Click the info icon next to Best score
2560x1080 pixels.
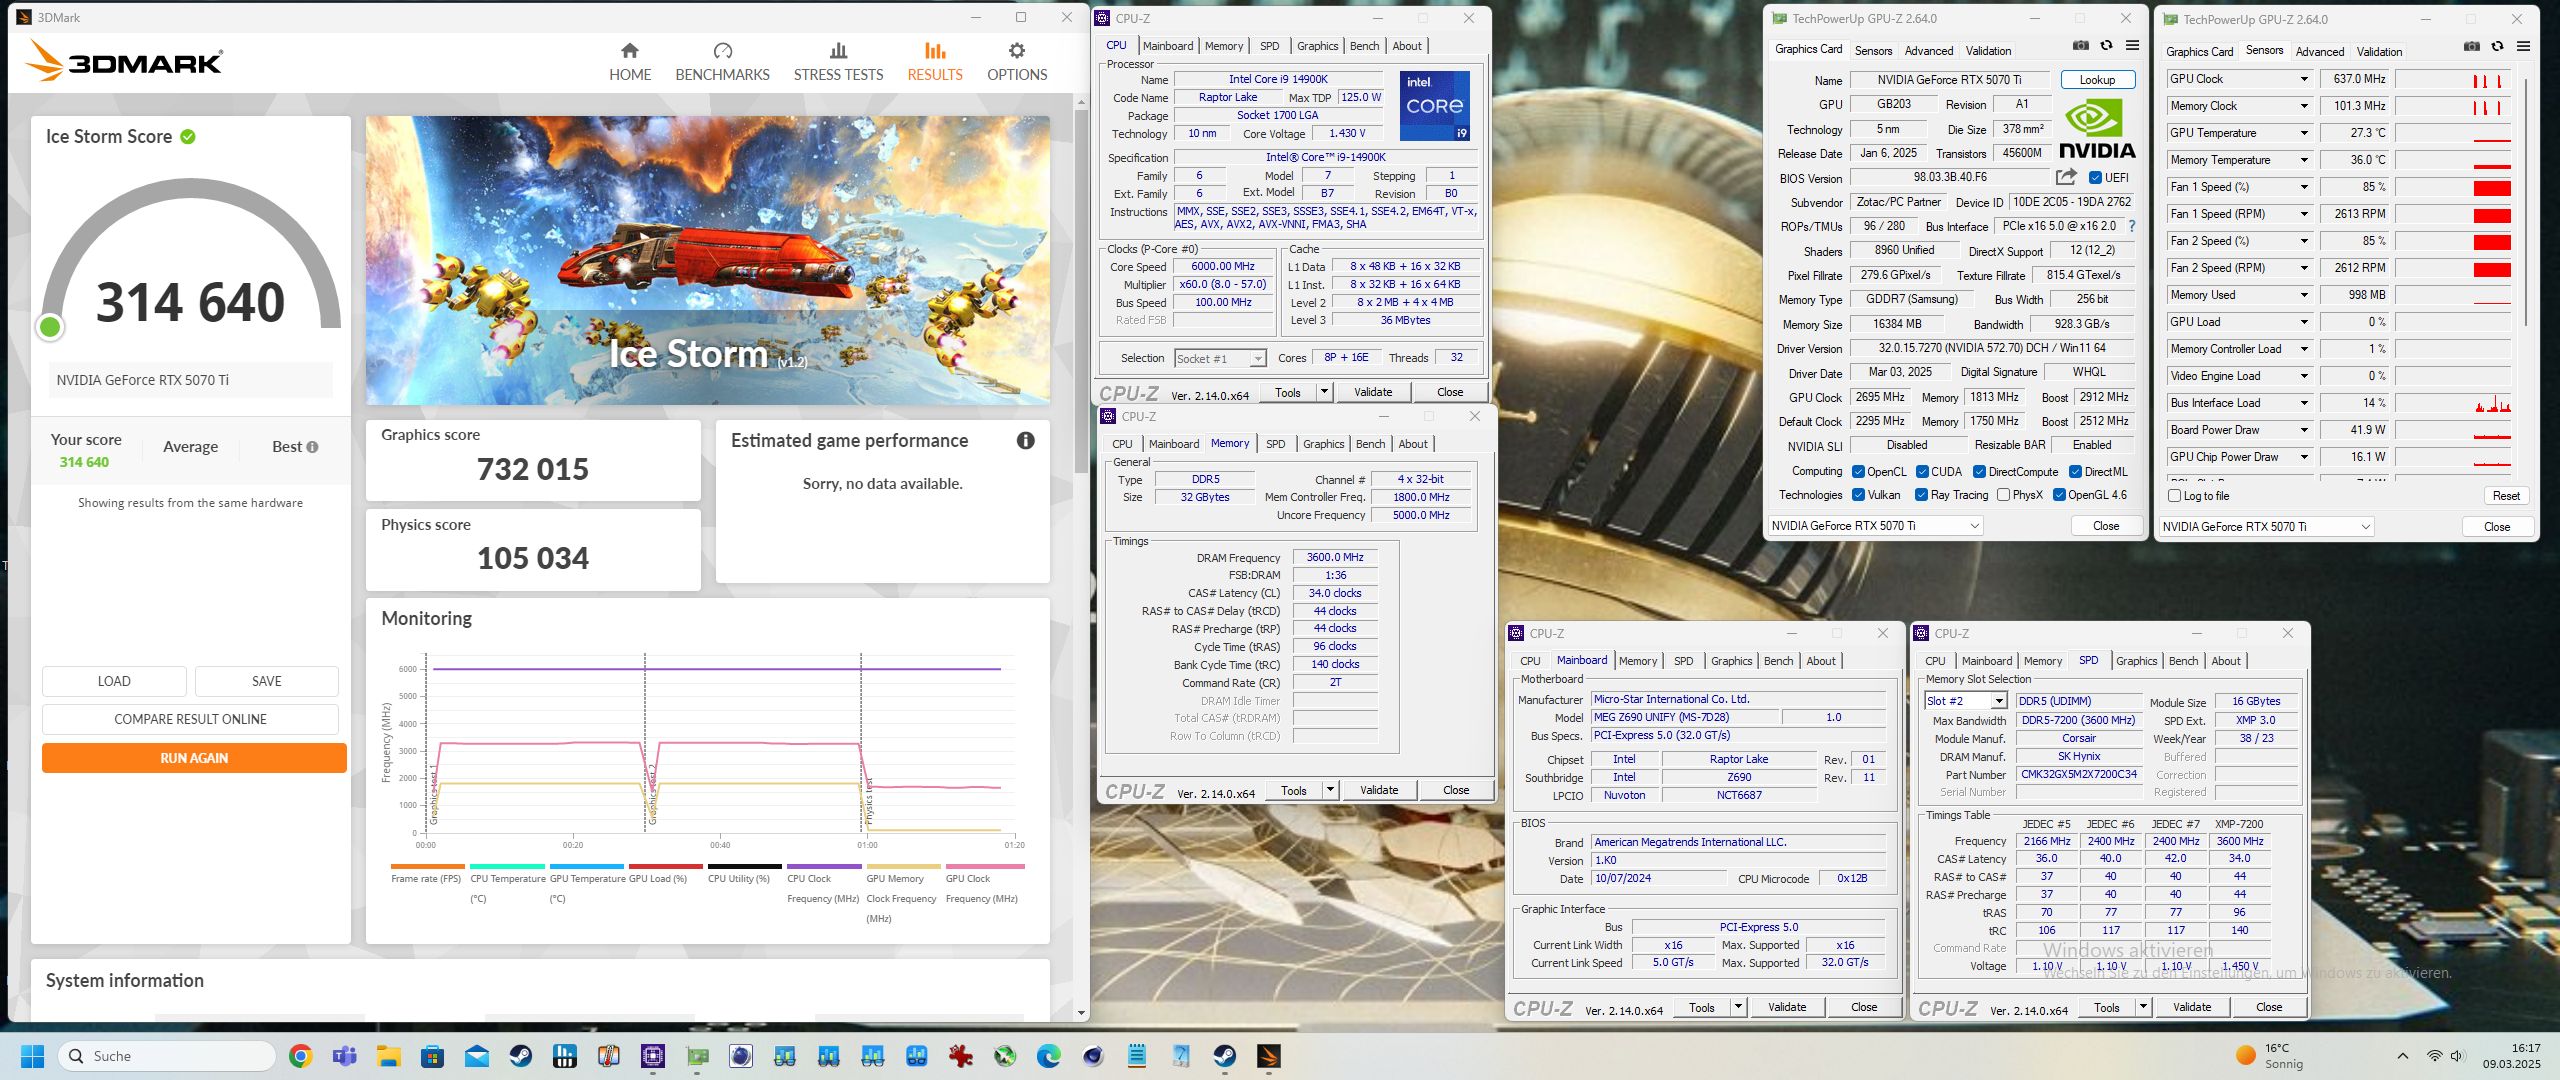[312, 447]
